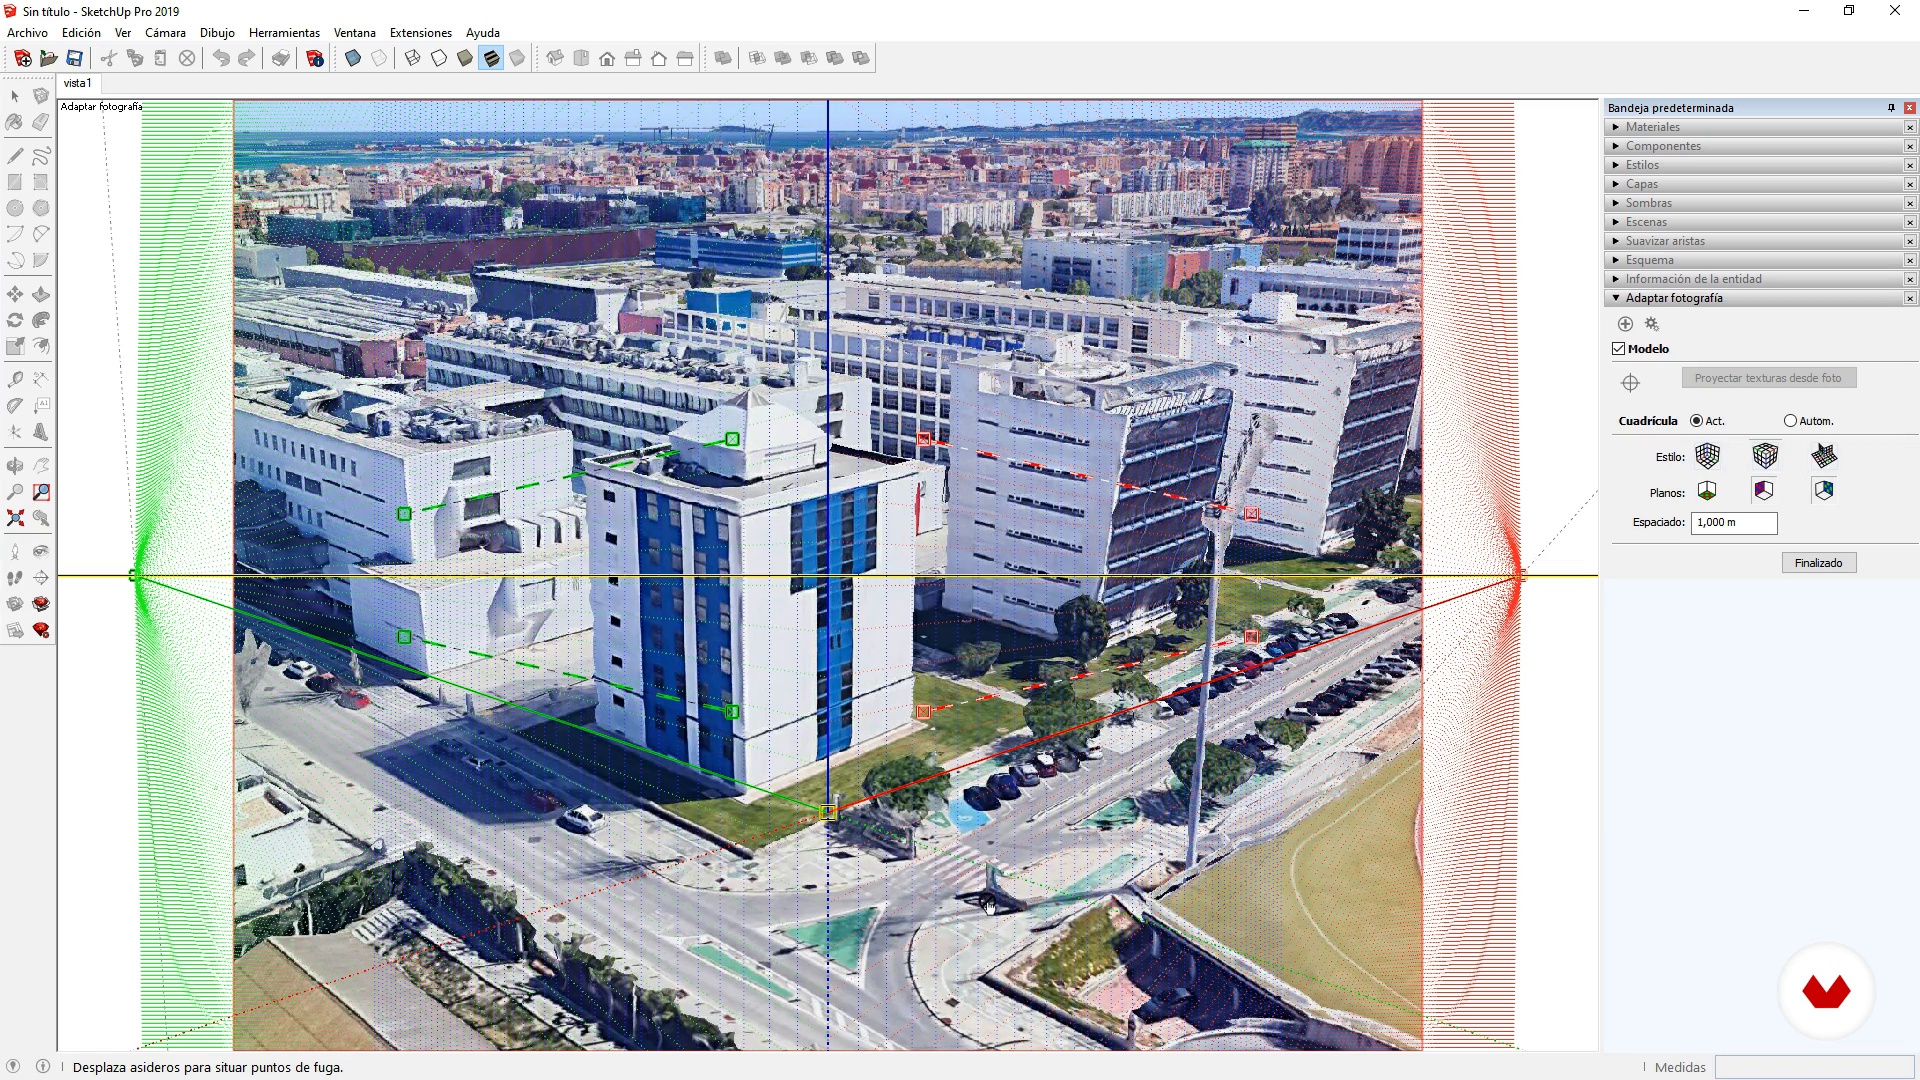Select the Act. grid radio button
This screenshot has width=1920, height=1080.
[1696, 421]
